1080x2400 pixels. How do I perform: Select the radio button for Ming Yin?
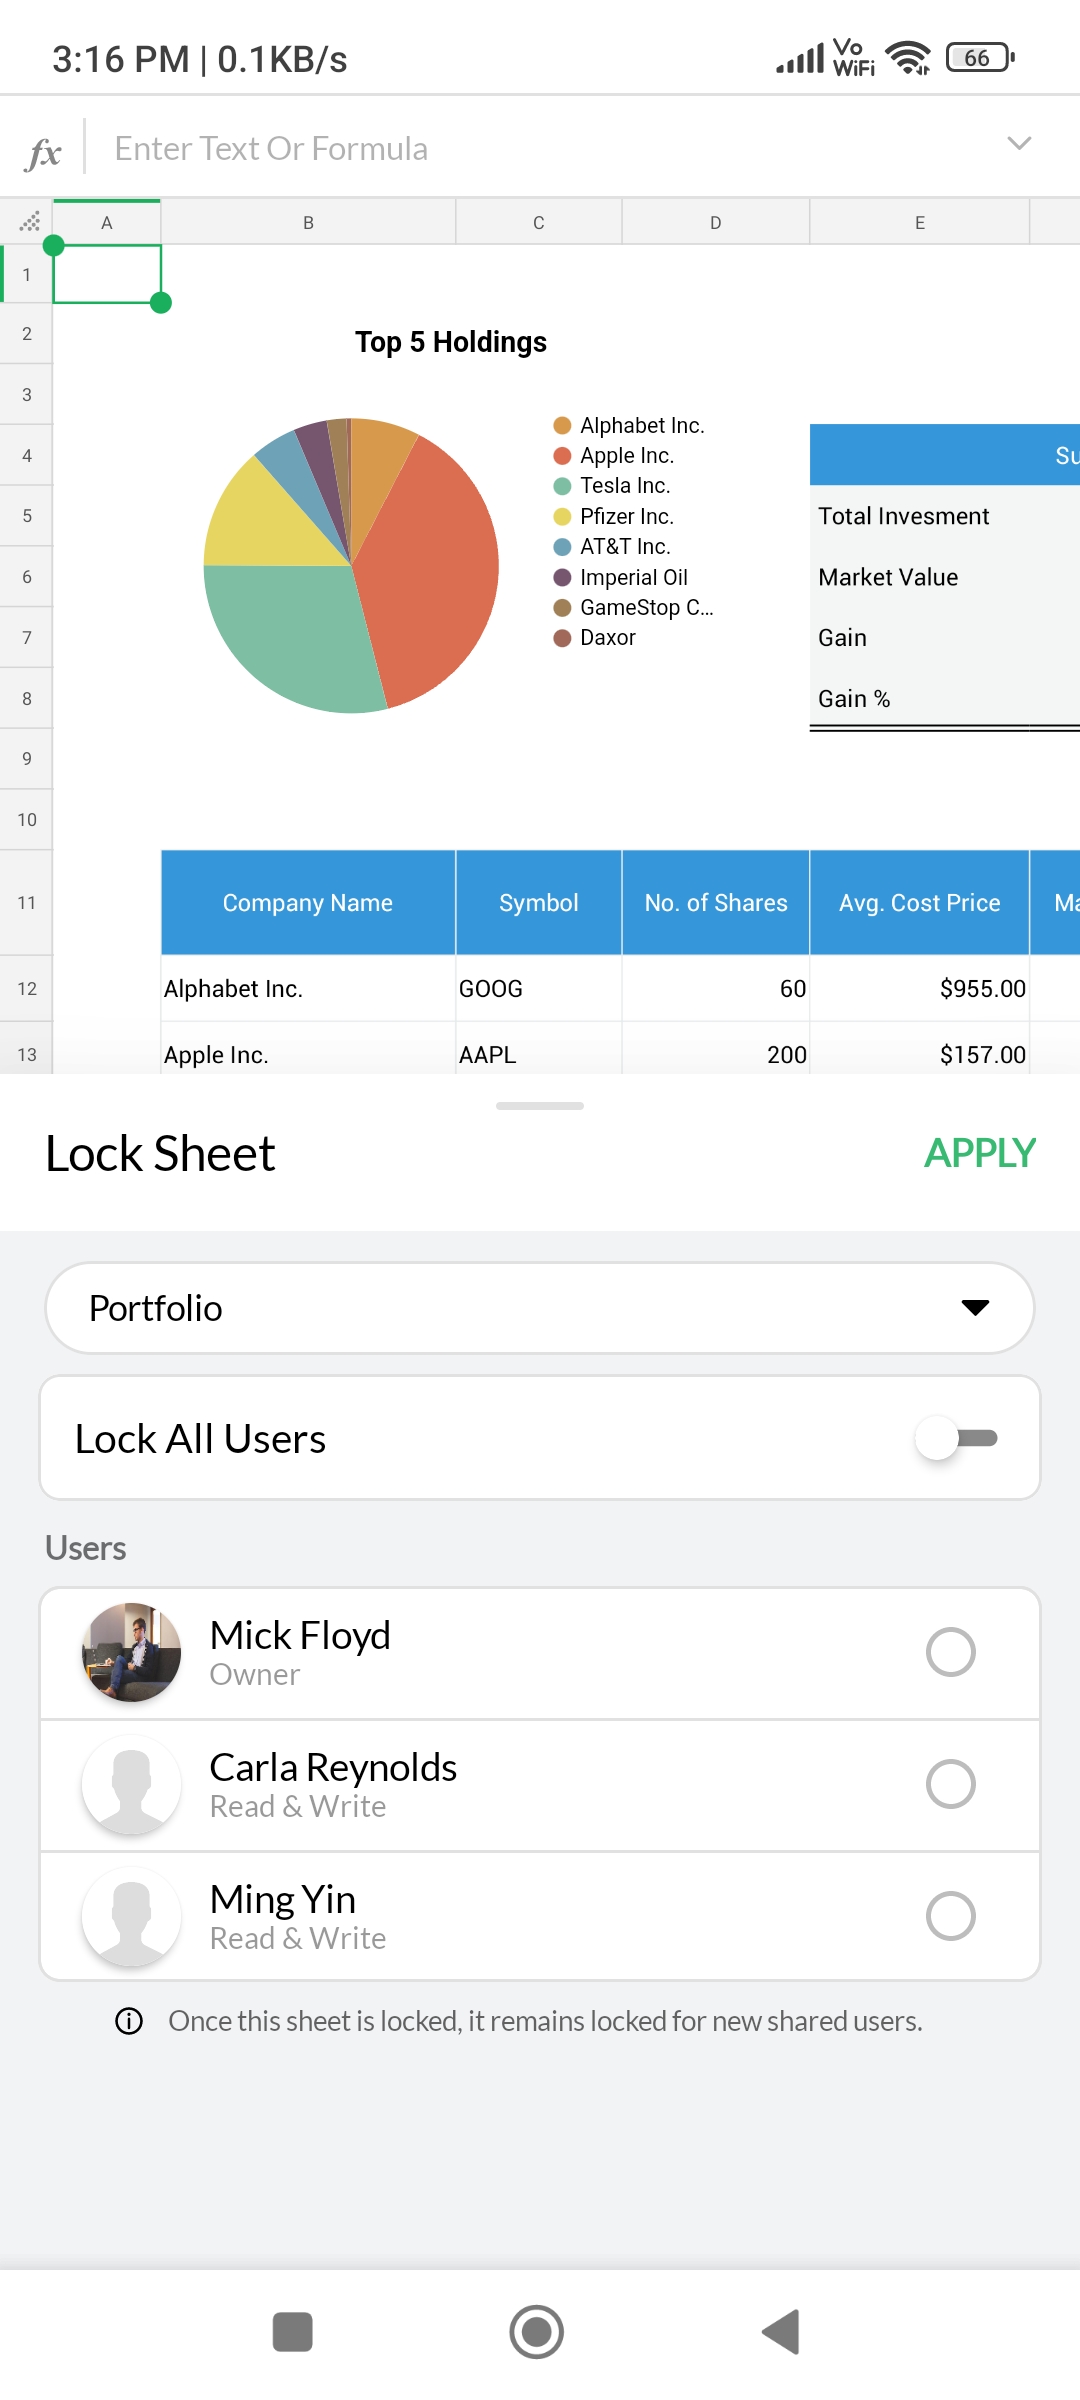tap(950, 1916)
